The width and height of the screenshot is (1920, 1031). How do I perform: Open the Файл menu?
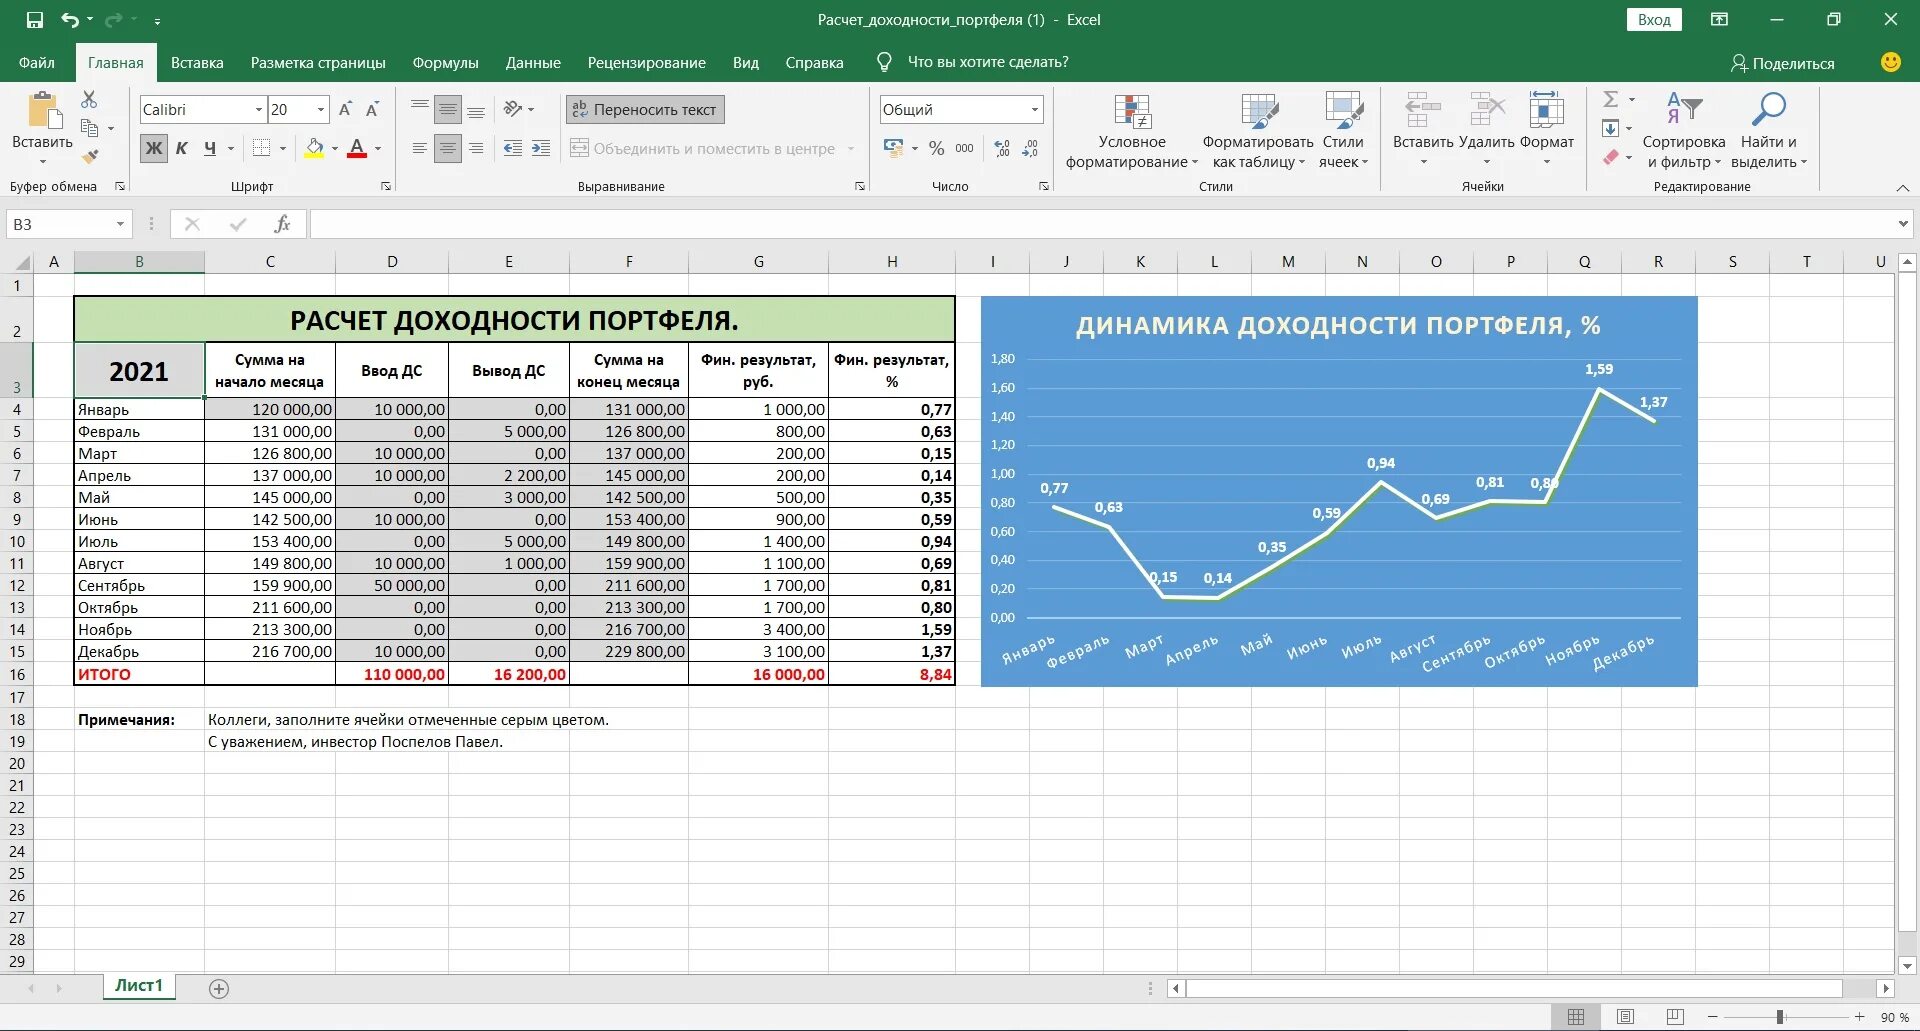pos(37,62)
